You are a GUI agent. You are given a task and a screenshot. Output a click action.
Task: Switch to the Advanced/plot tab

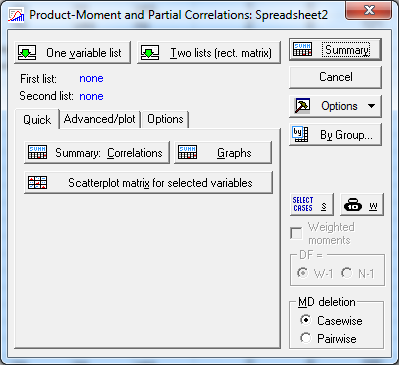pyautogui.click(x=100, y=119)
